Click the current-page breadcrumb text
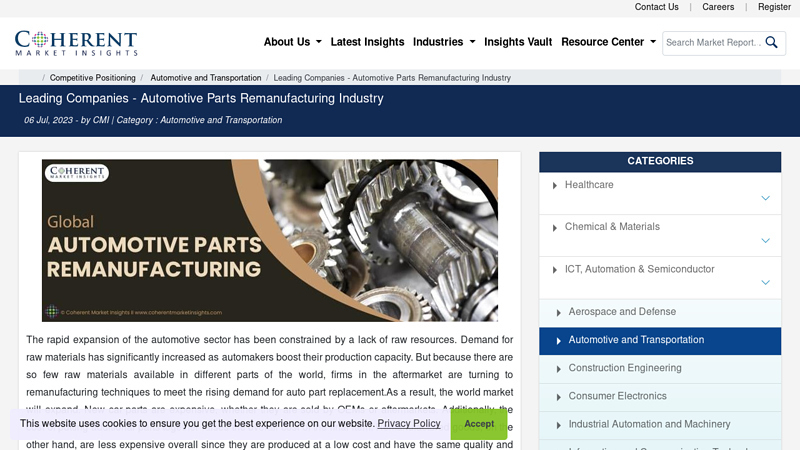800x450 pixels. (x=392, y=78)
